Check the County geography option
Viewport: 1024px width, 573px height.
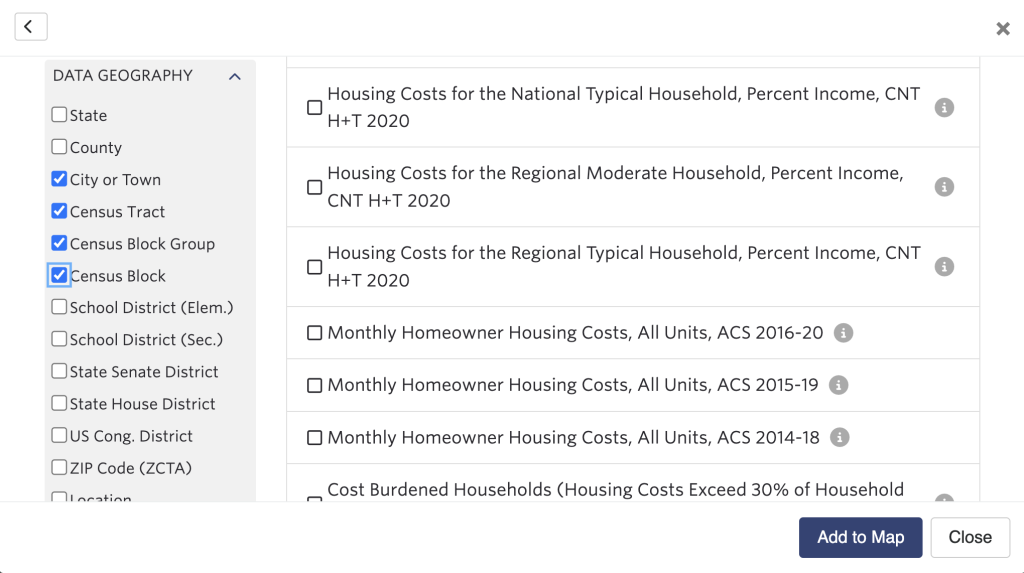[59, 146]
